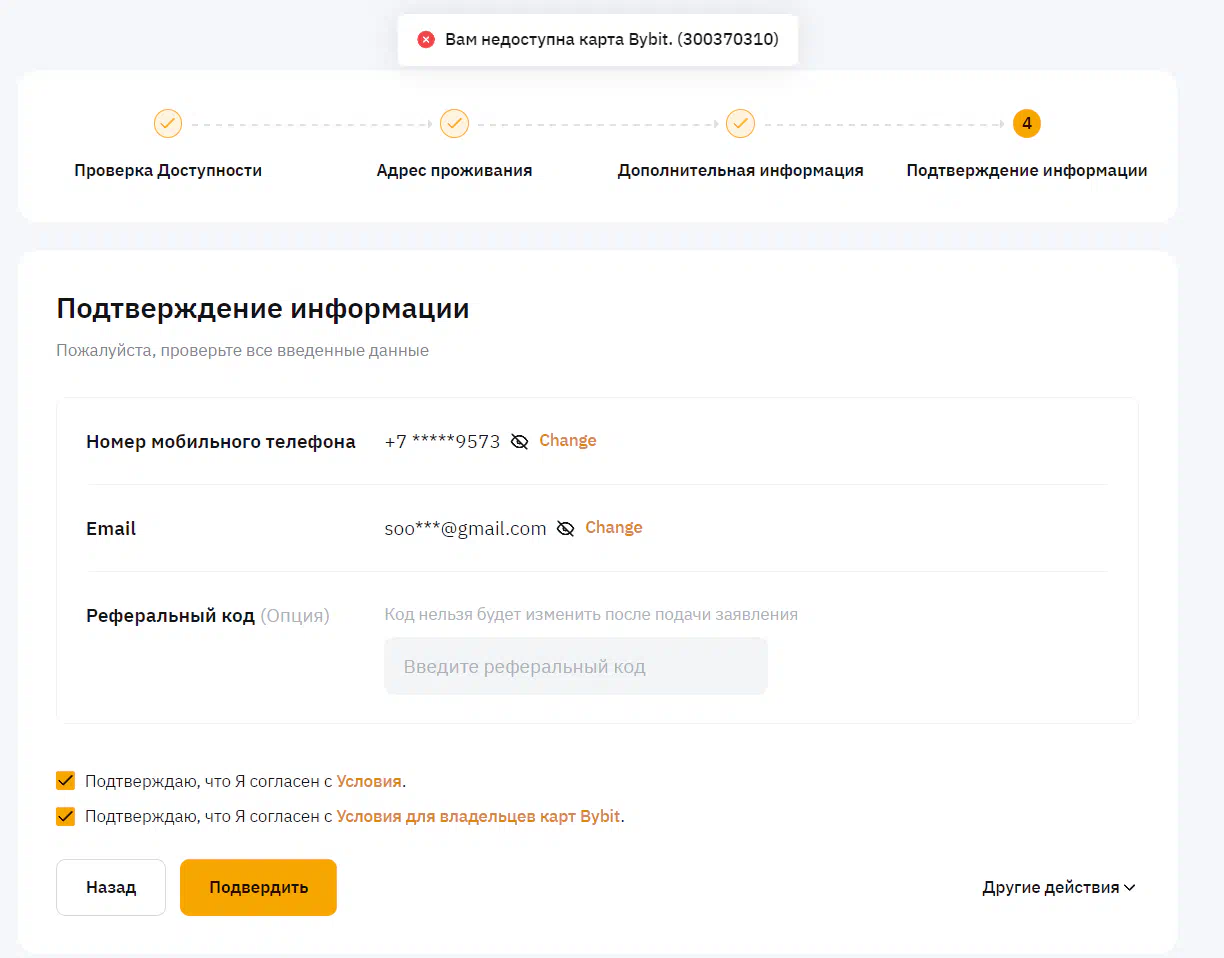Click the completed checkmark for Дополнительная информация
This screenshot has height=958, width=1224.
pyautogui.click(x=740, y=124)
